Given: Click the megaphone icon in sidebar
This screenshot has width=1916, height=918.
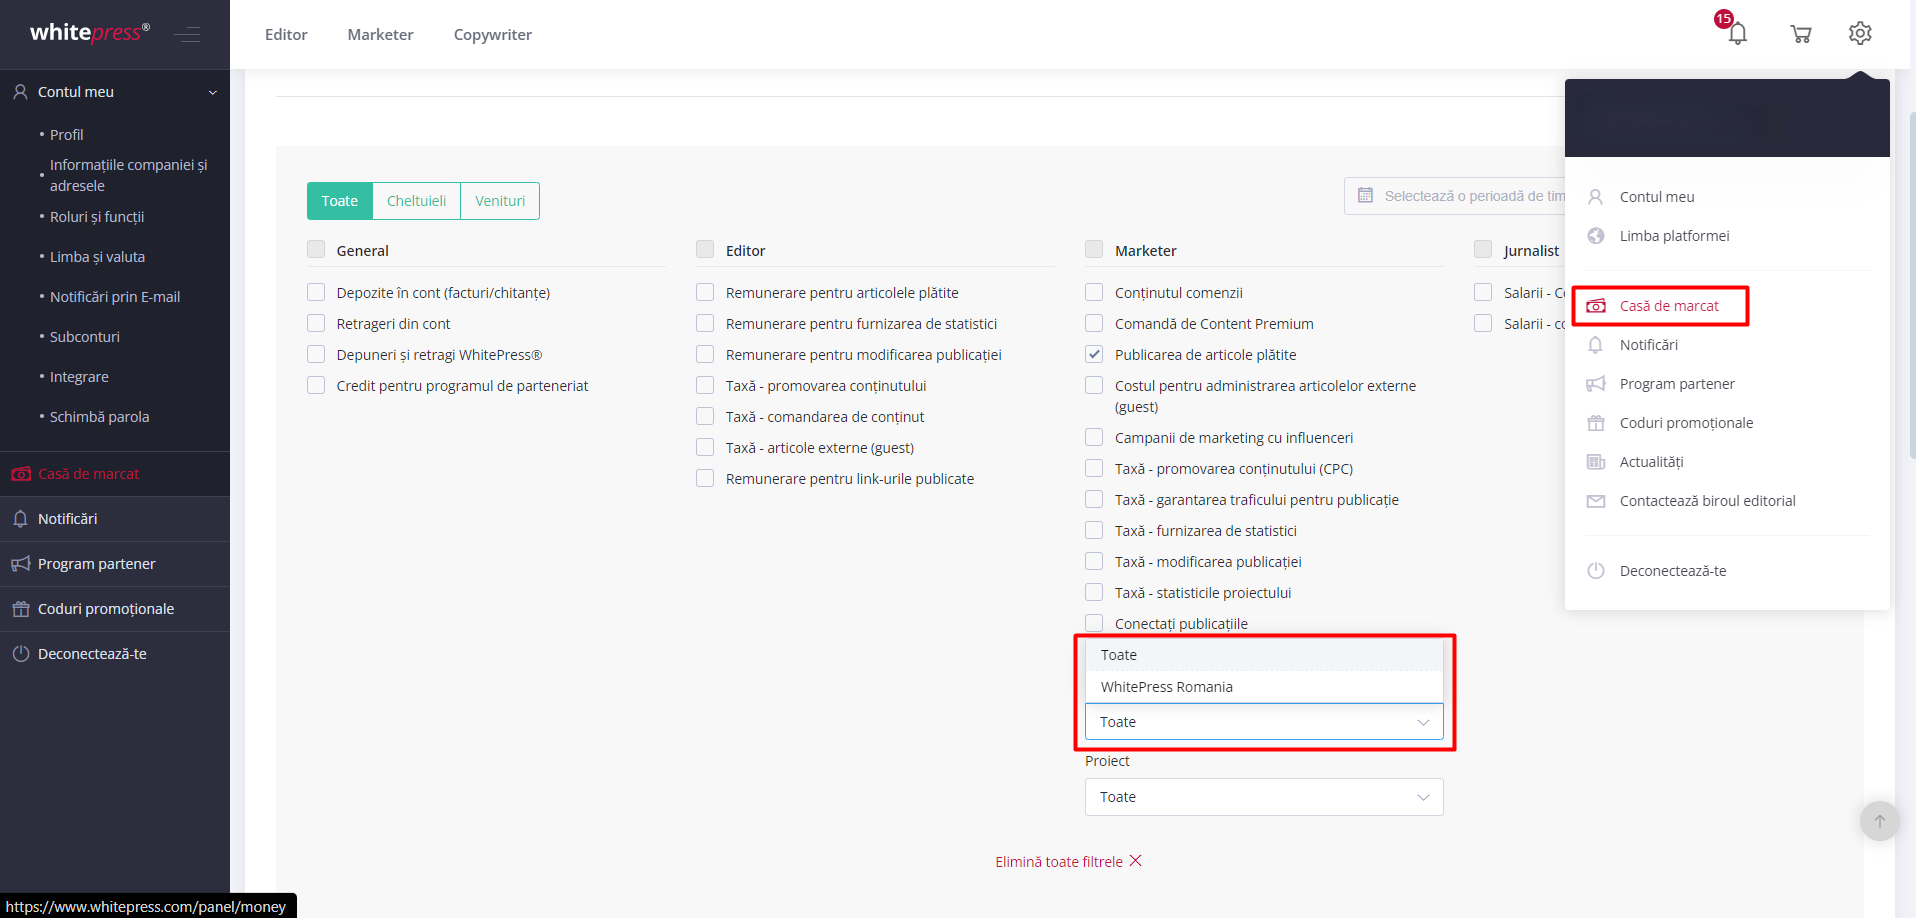Looking at the screenshot, I should (x=21, y=564).
